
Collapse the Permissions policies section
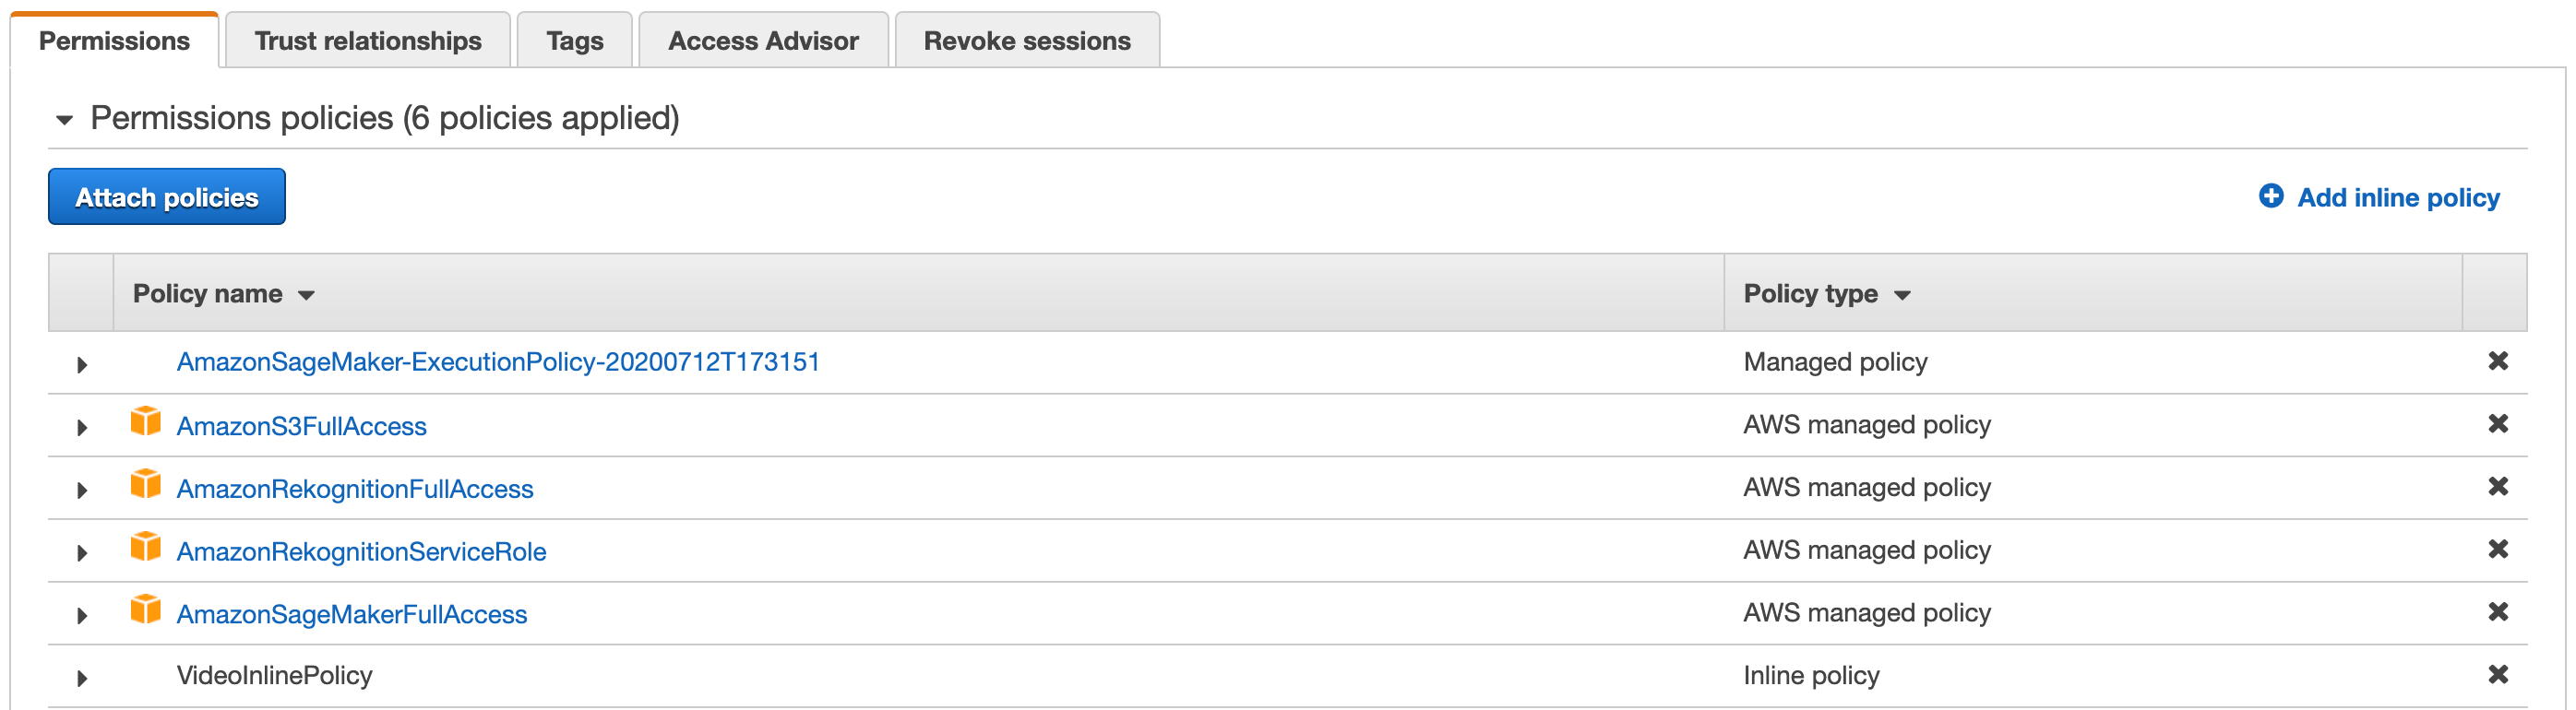(63, 118)
